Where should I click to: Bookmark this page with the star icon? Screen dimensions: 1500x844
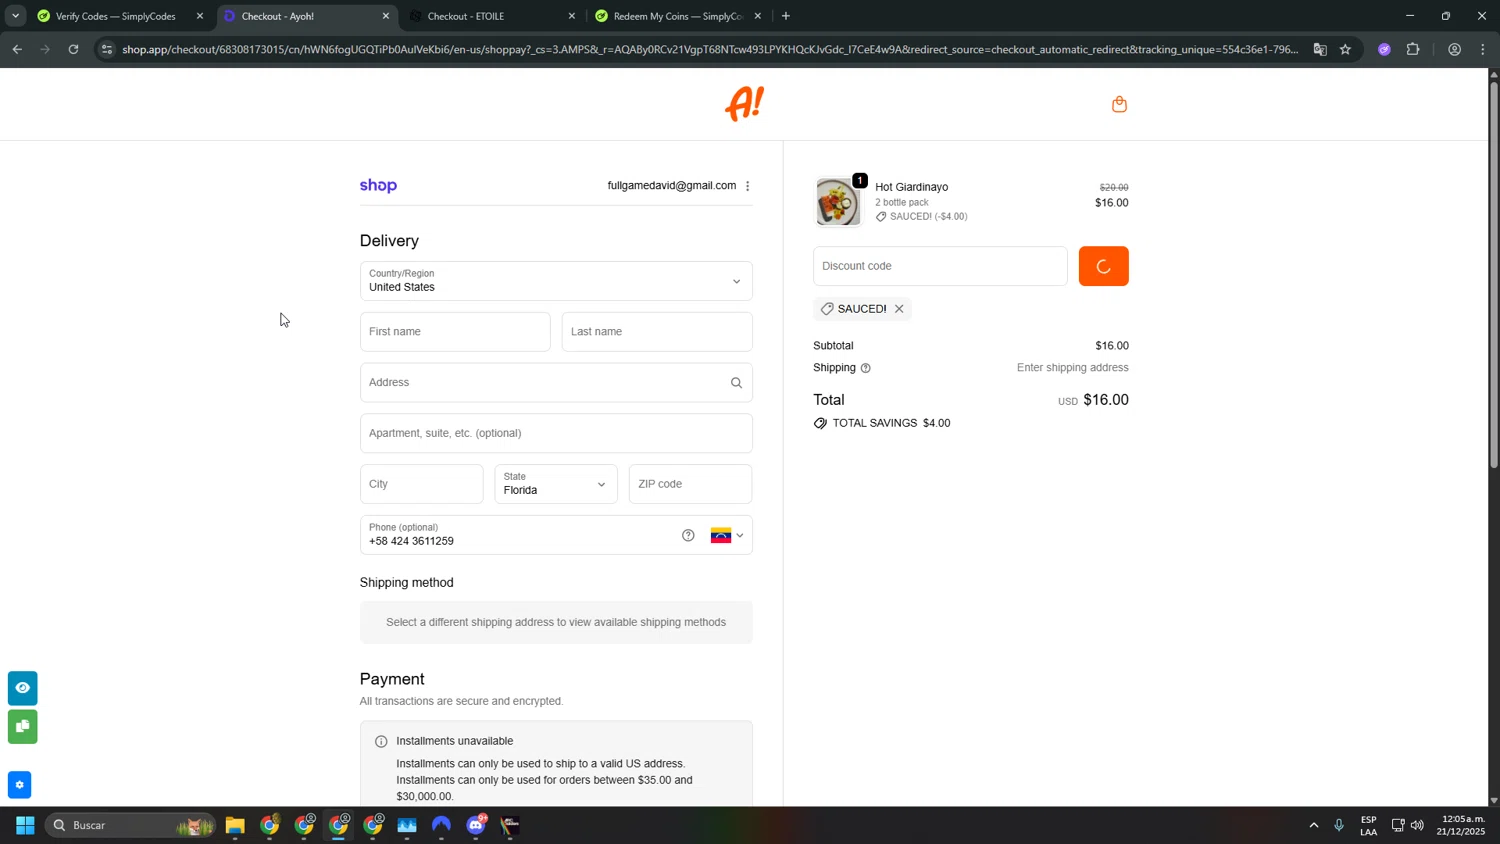1346,49
